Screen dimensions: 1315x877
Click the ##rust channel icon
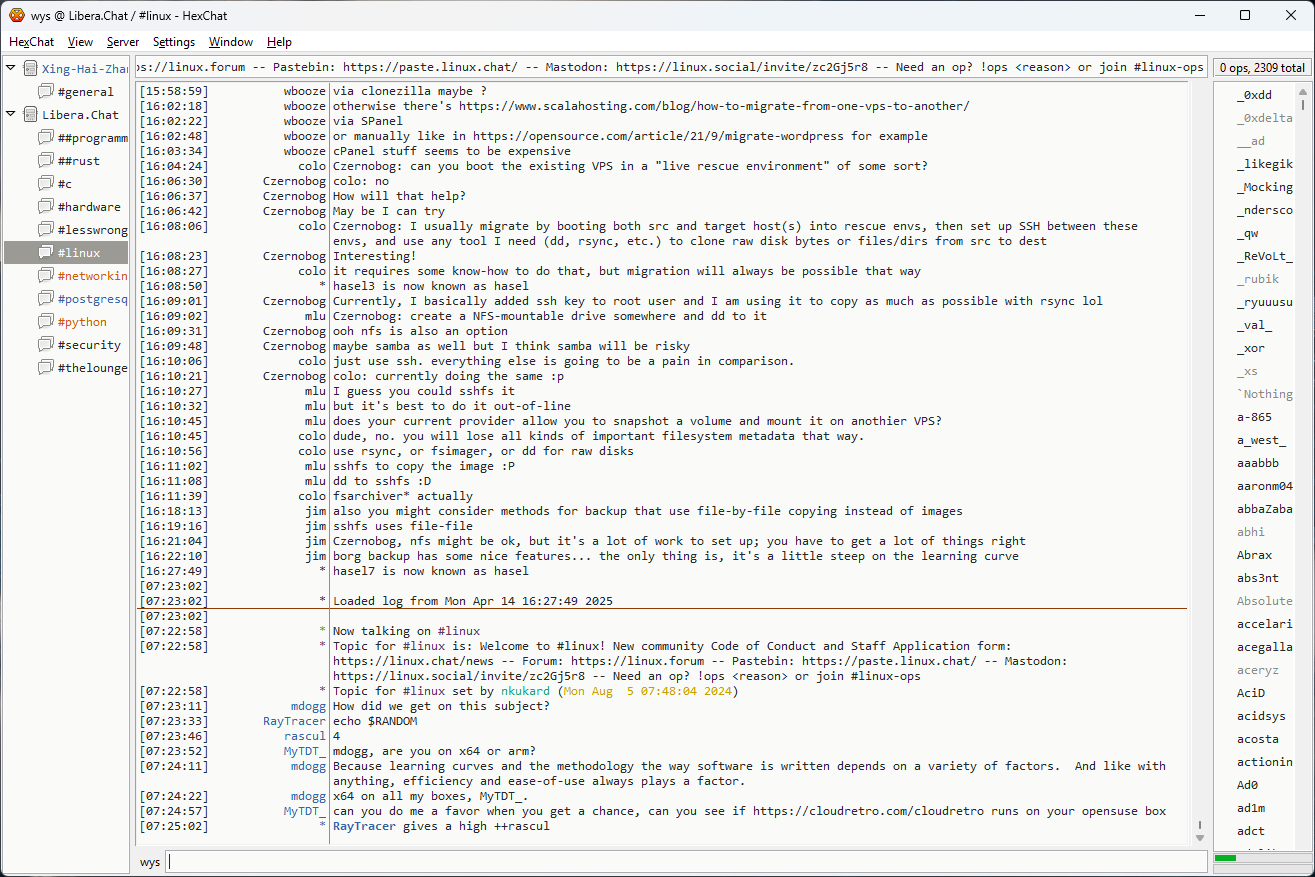coord(46,161)
